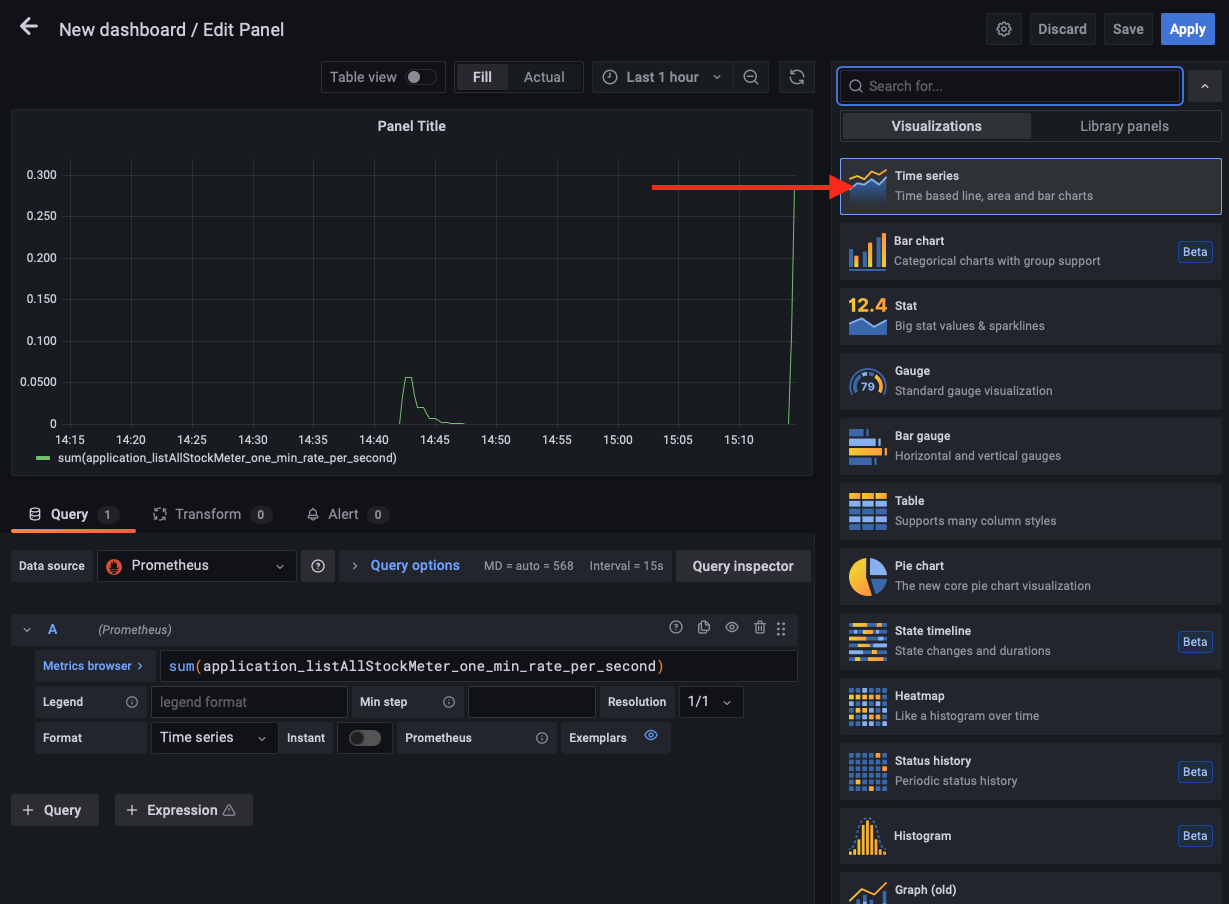Select the Actual display mode
The width and height of the screenshot is (1229, 904).
tap(544, 77)
